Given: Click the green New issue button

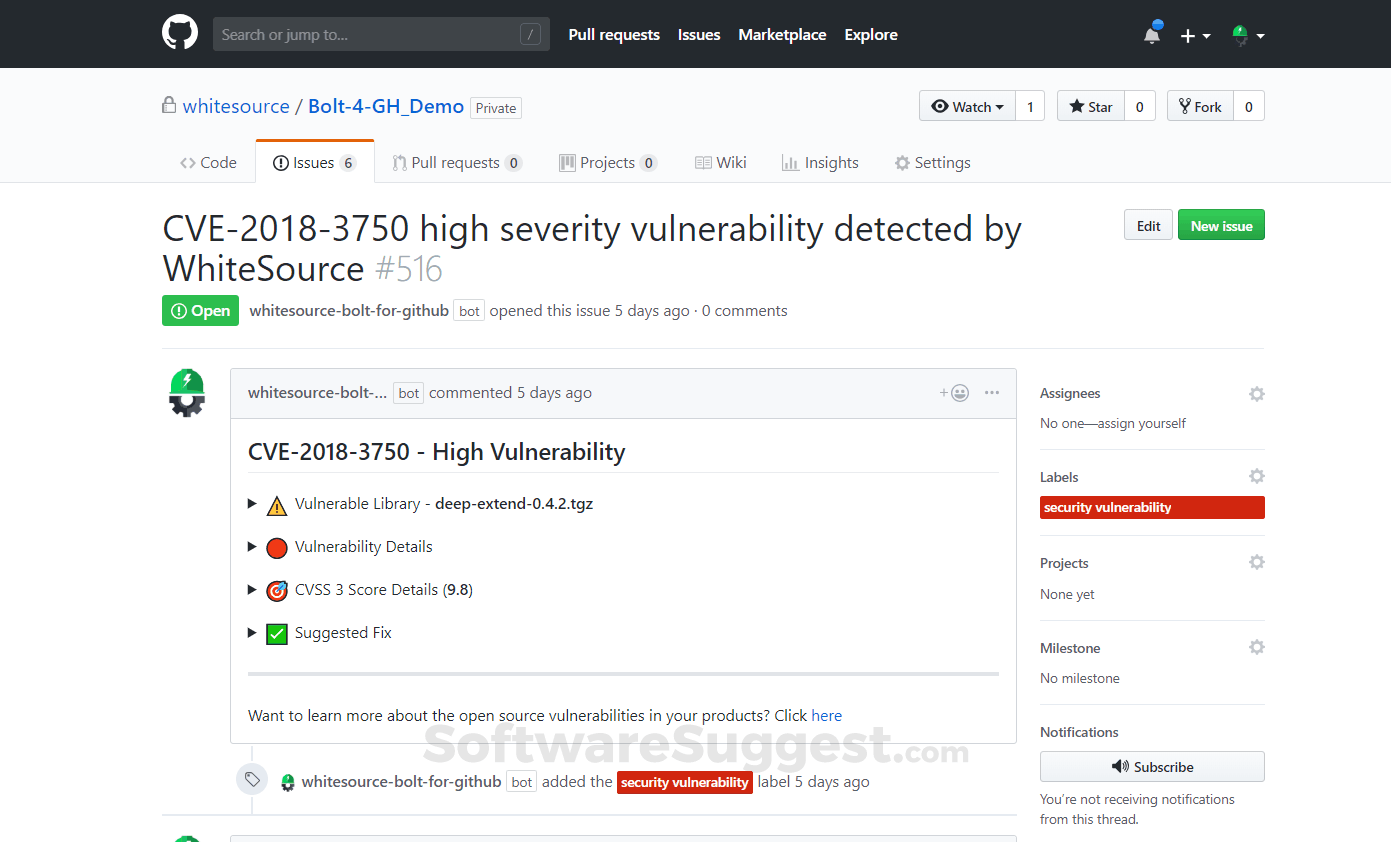Looking at the screenshot, I should [x=1221, y=225].
